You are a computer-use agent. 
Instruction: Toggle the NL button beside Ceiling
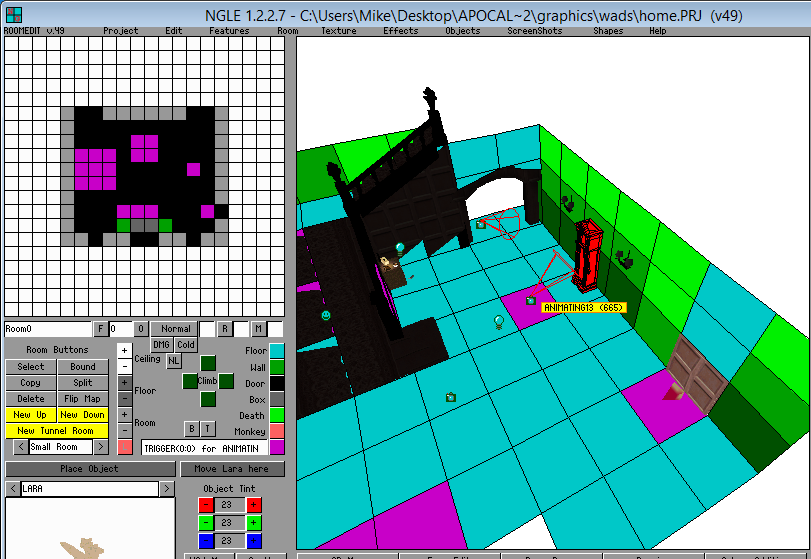point(174,361)
